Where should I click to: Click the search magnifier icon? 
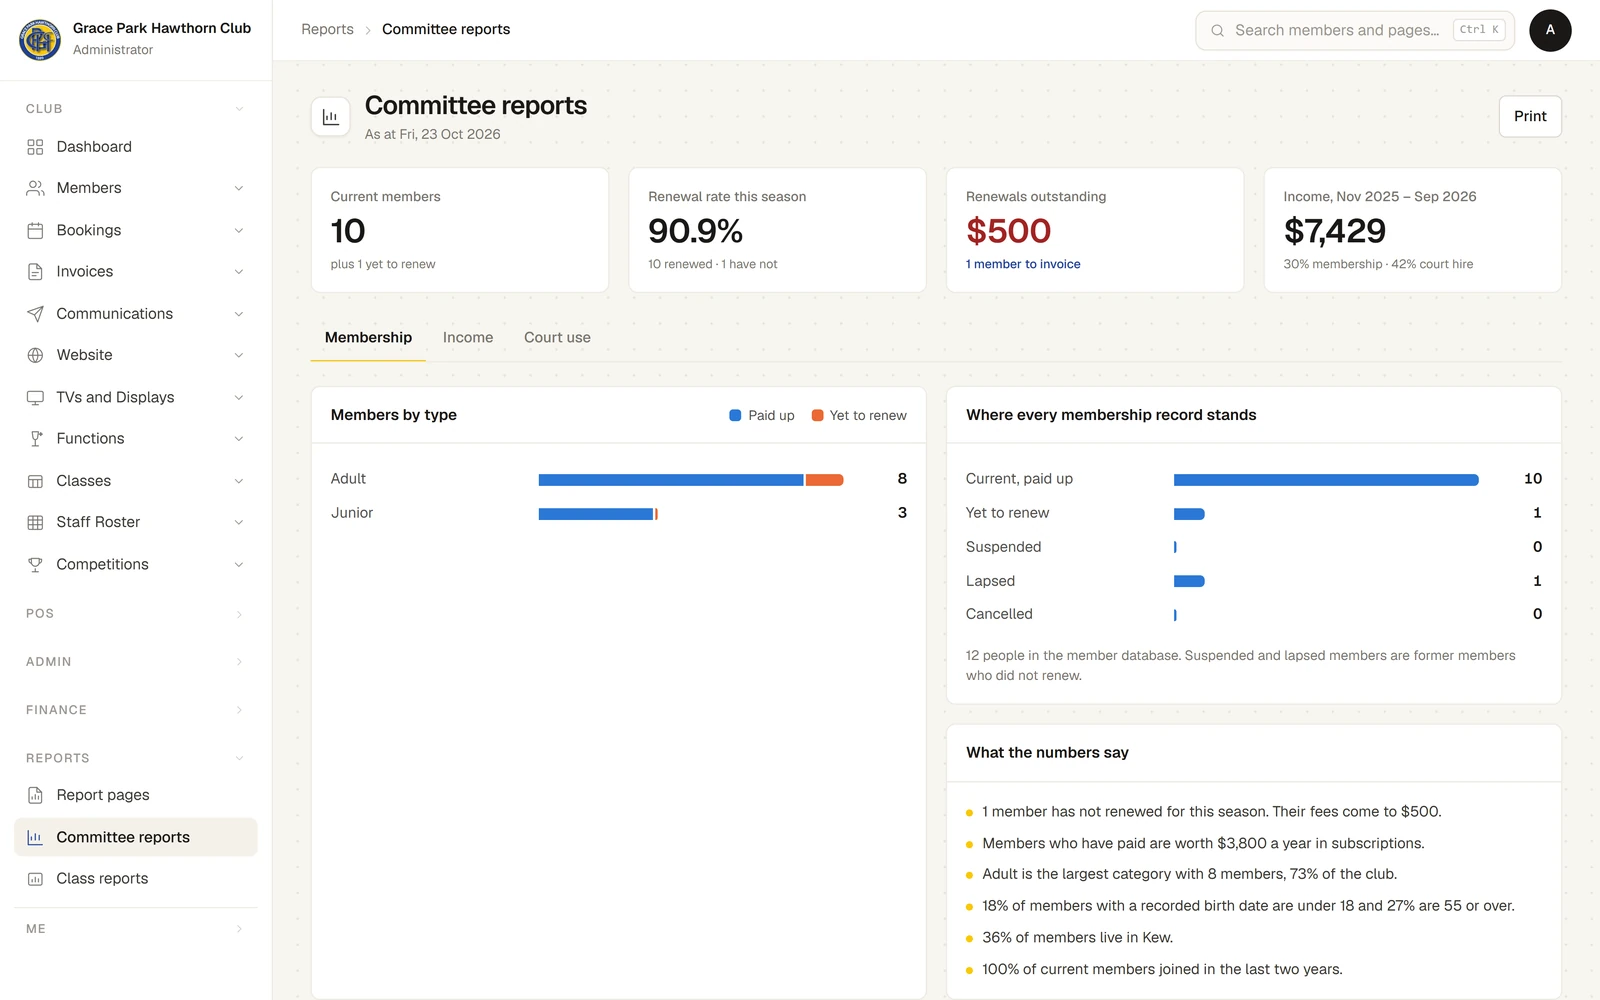pos(1217,31)
